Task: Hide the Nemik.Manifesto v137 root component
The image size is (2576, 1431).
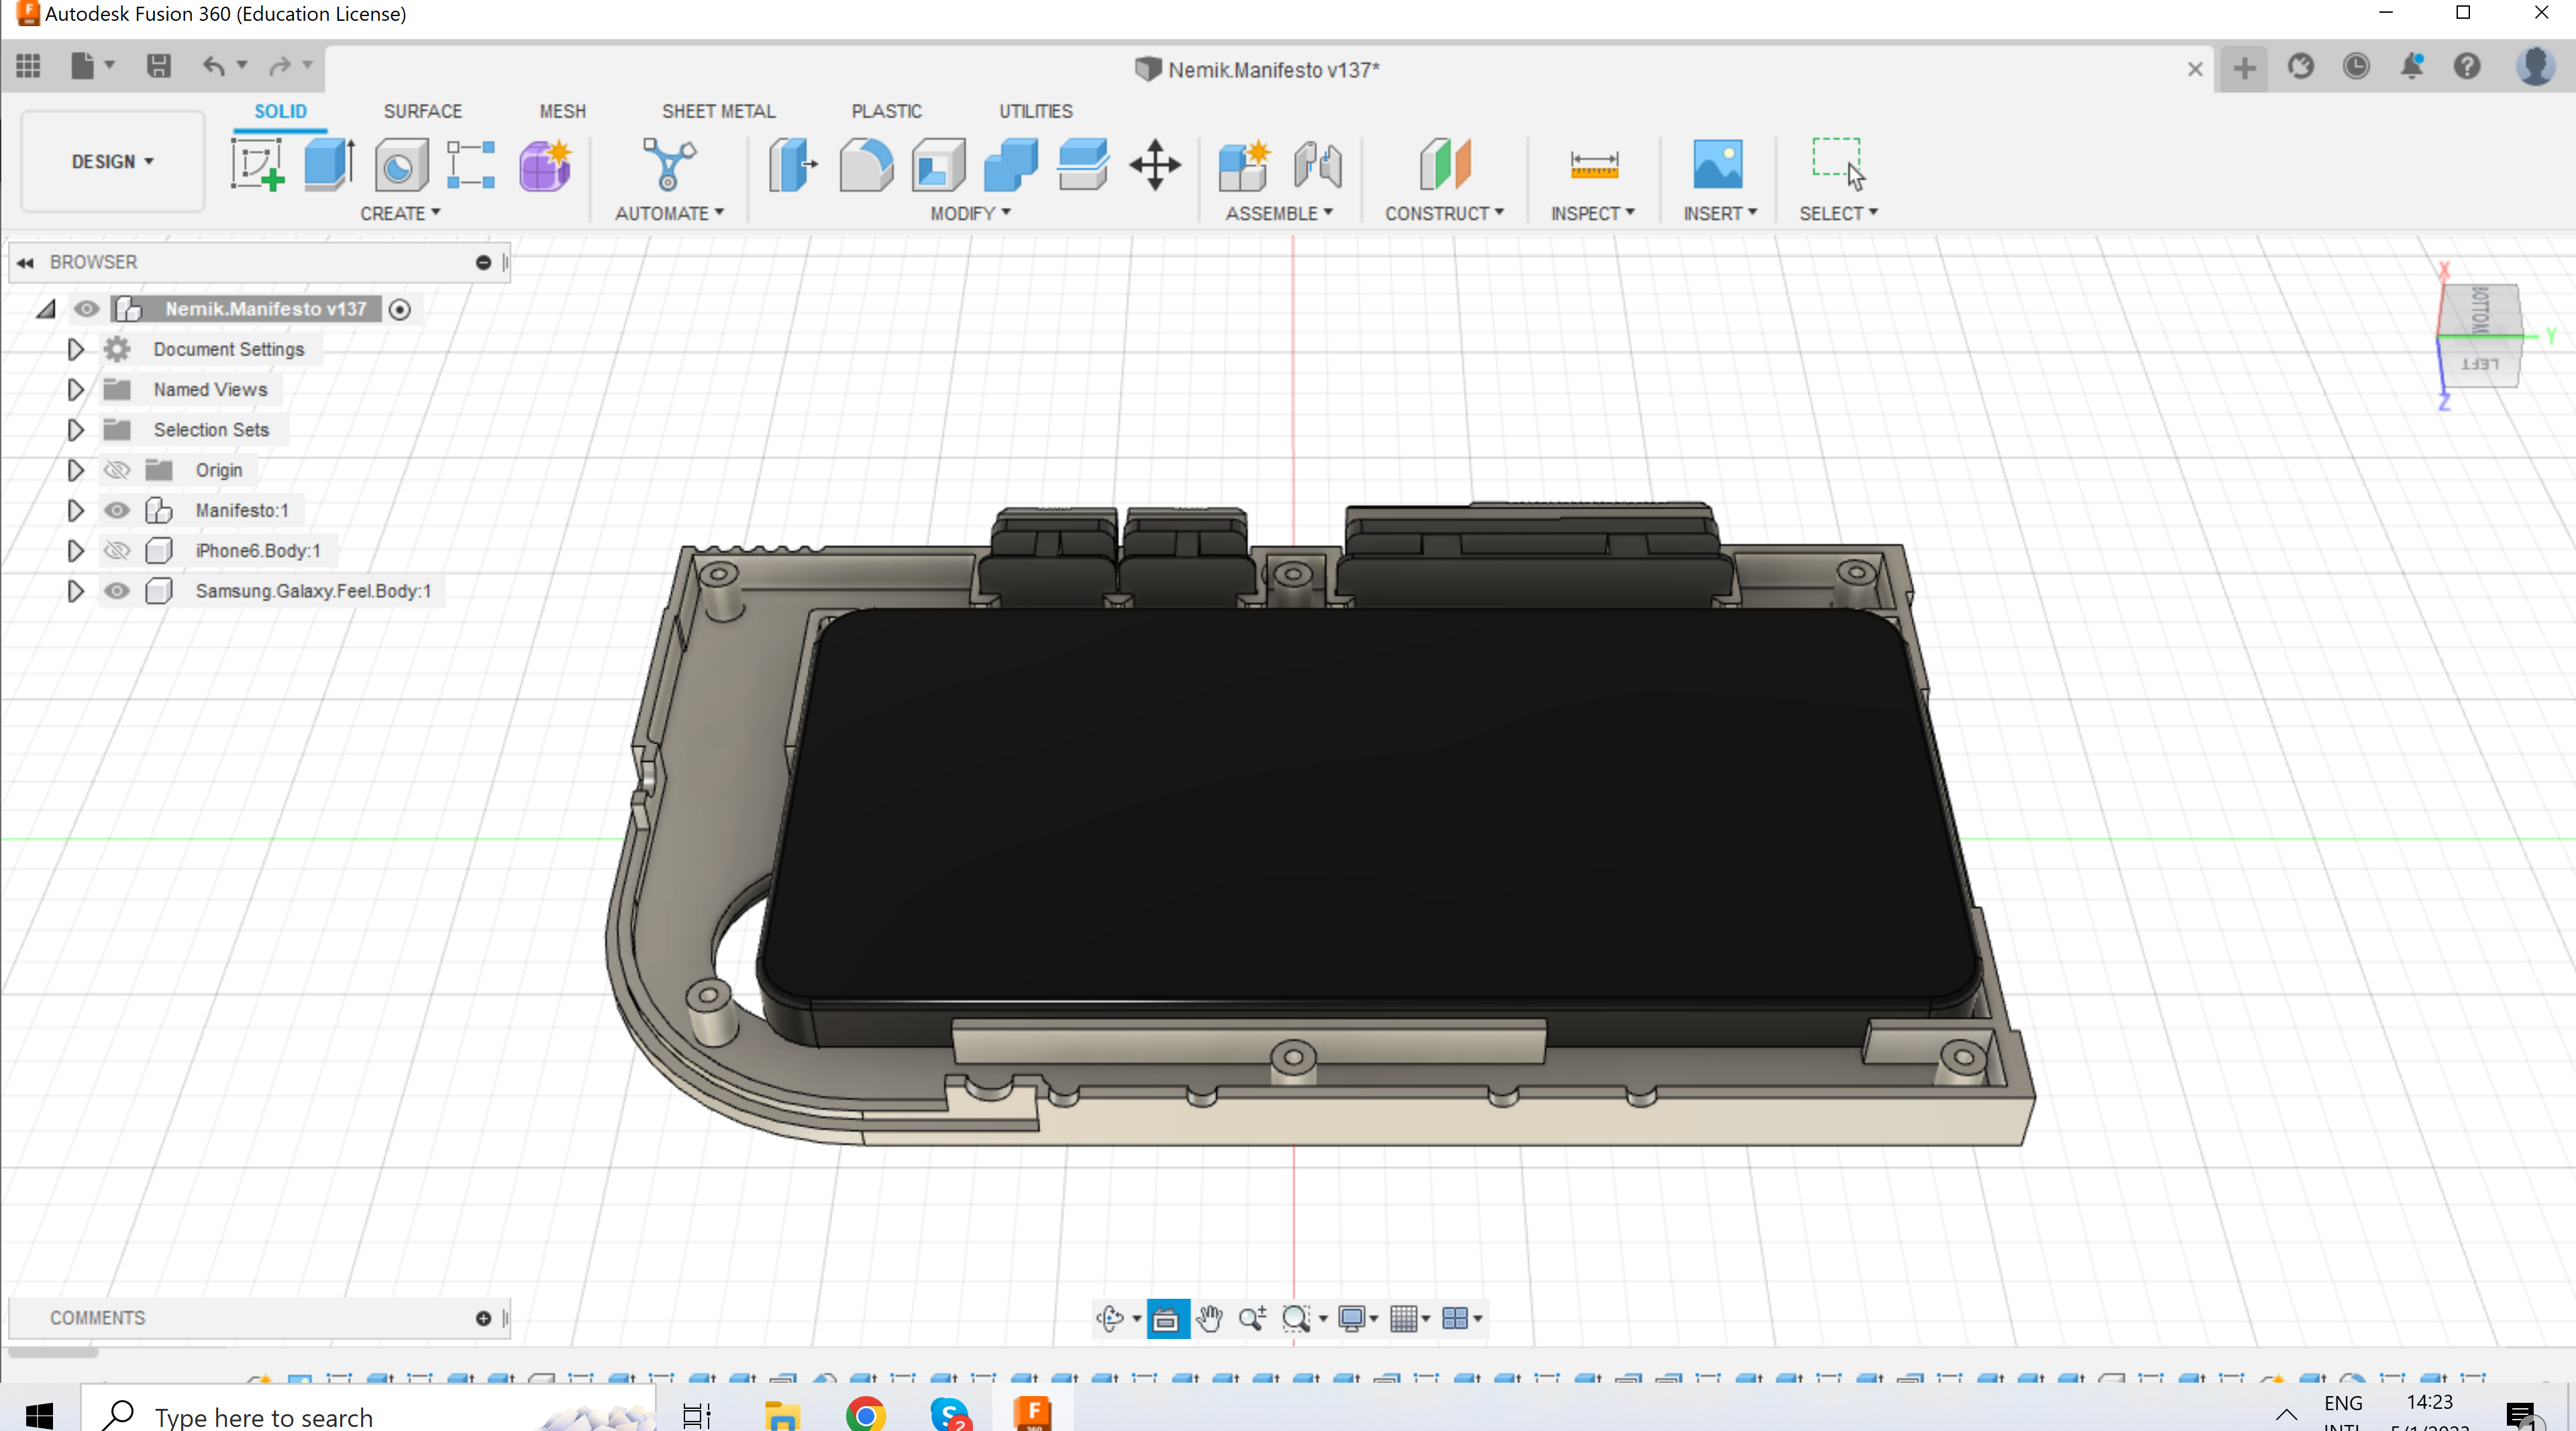Action: point(86,309)
